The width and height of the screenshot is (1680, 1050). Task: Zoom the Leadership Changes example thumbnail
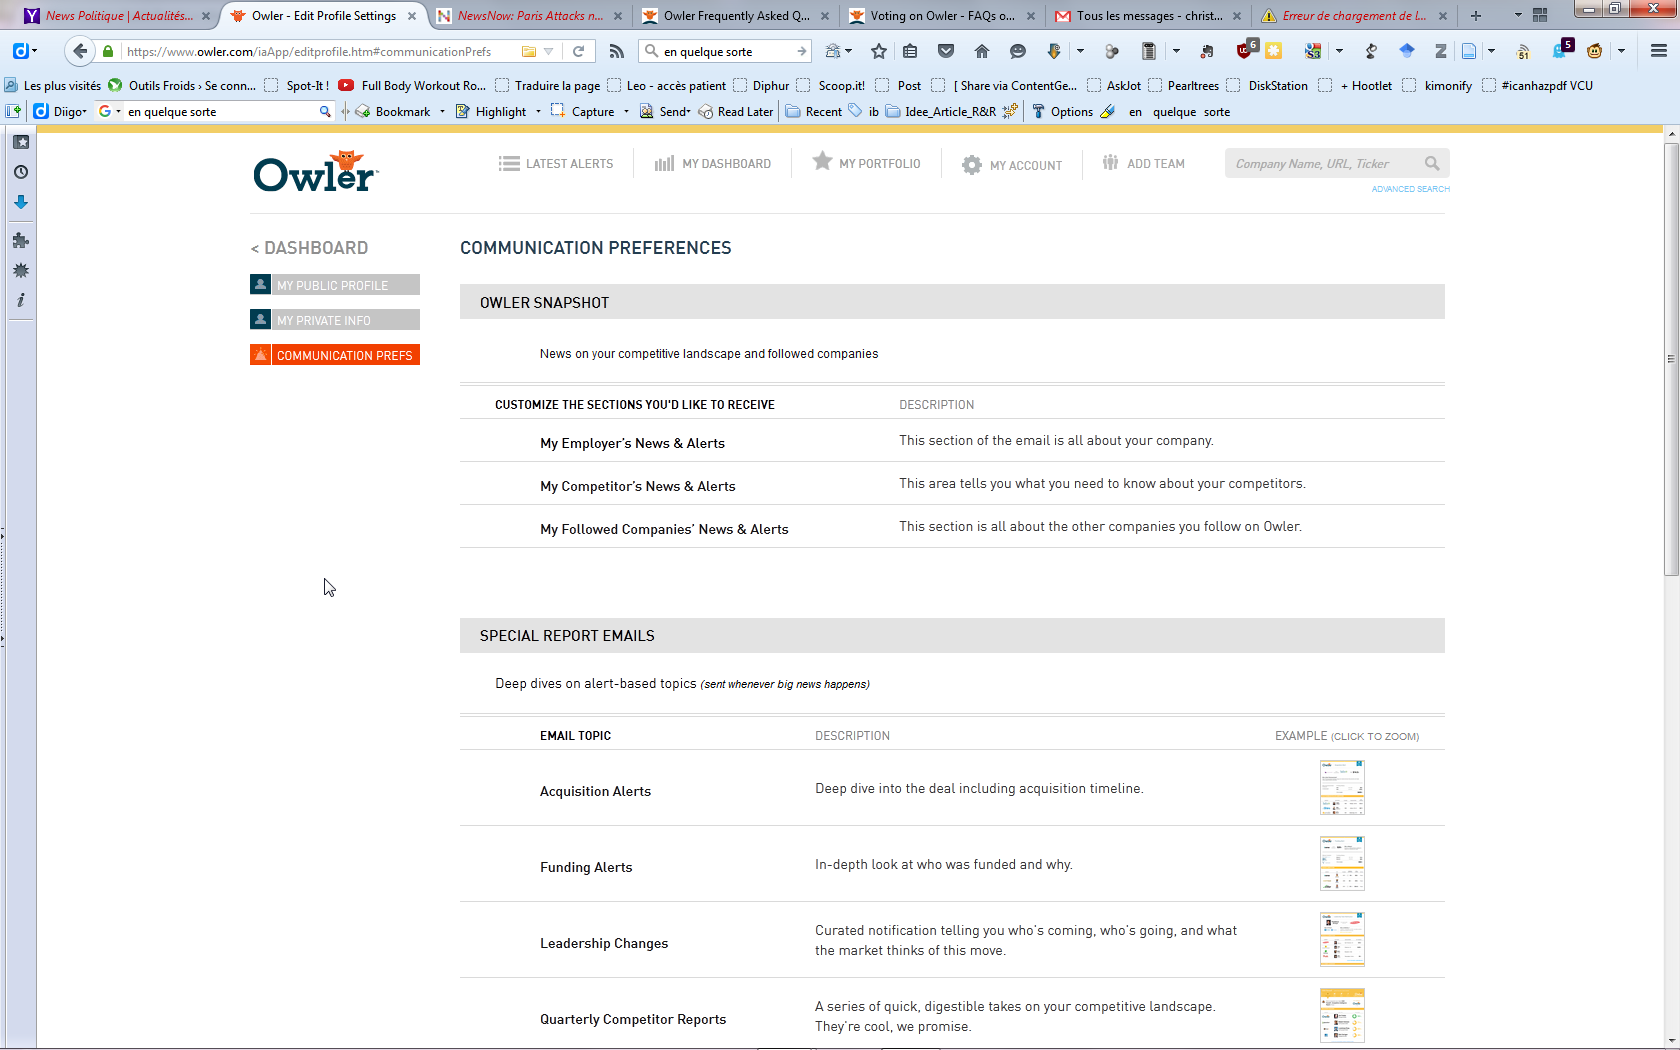1342,940
